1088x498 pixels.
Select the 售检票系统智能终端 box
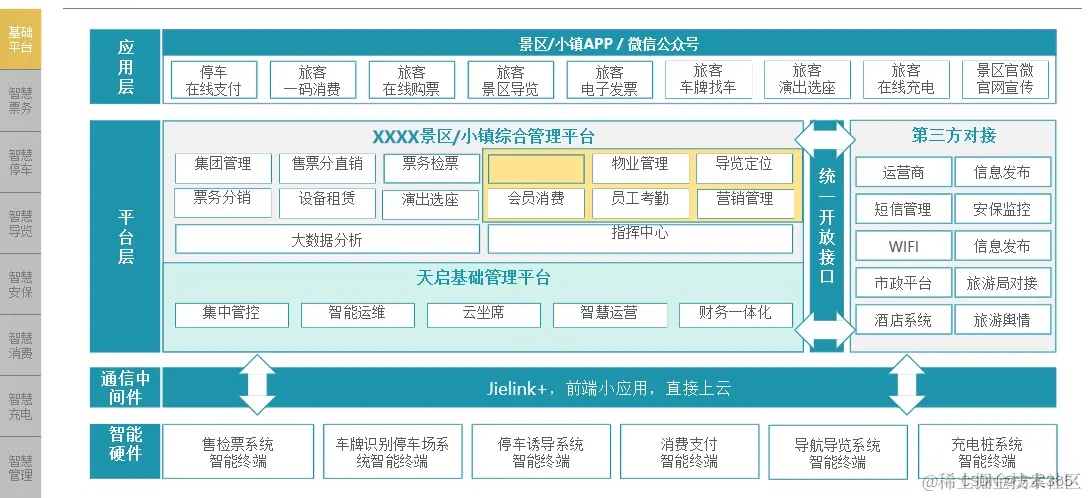coord(238,452)
